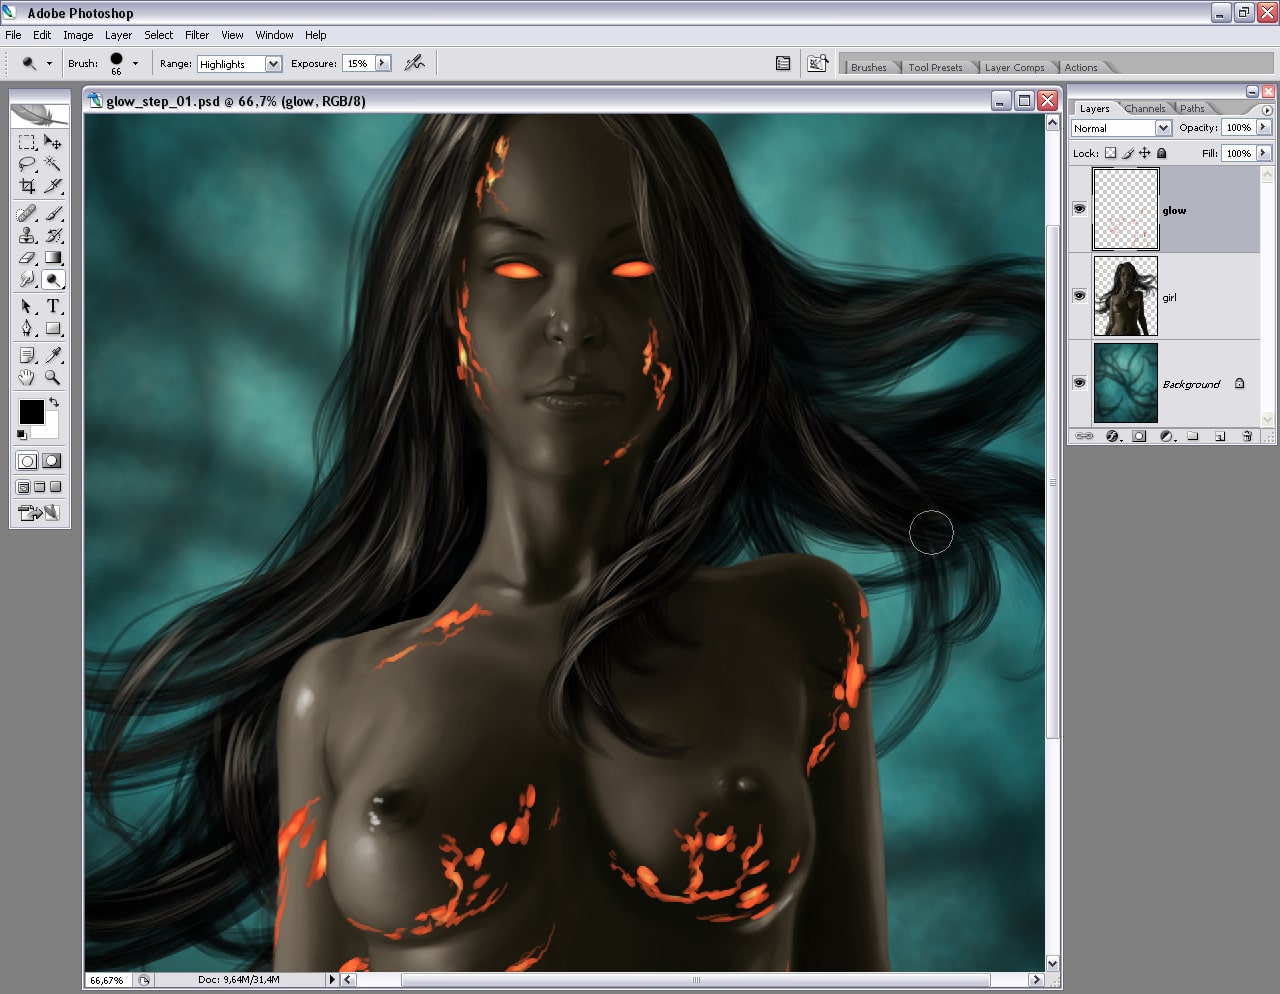Image resolution: width=1280 pixels, height=994 pixels.
Task: Select the Hand tool
Action: pos(27,377)
